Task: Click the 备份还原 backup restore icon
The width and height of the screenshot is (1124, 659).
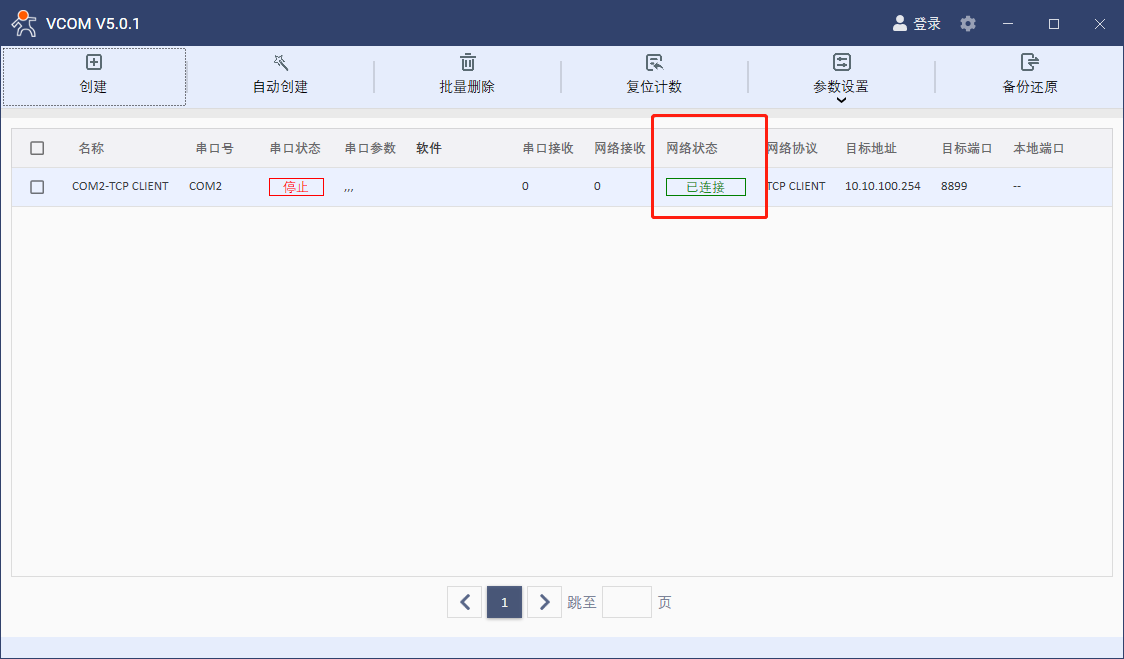Action: [1029, 63]
